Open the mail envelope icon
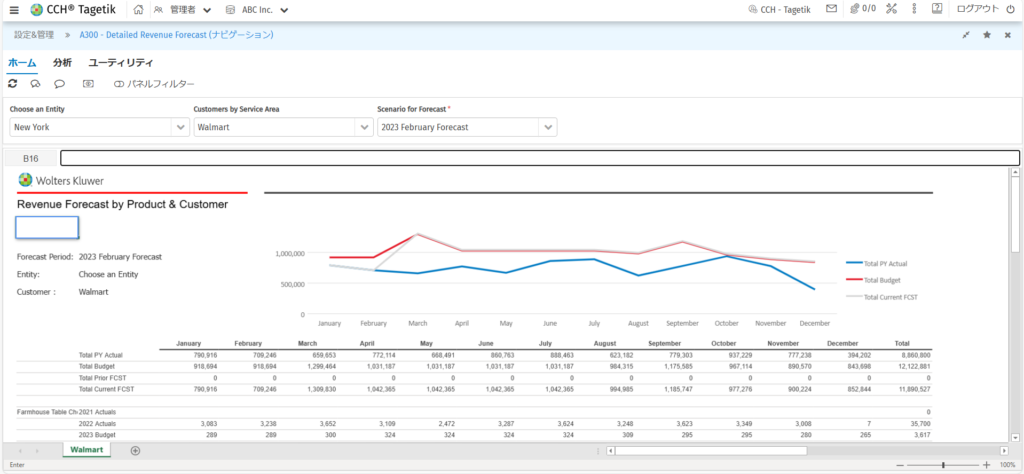Screen dimensions: 1024x474 click(x=831, y=10)
